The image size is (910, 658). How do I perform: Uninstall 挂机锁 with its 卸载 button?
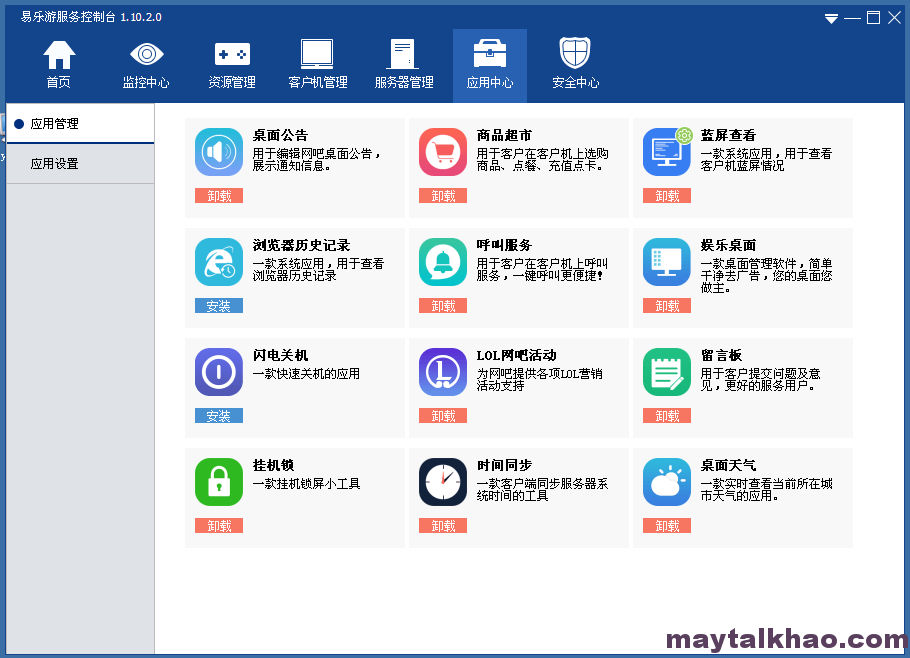click(x=219, y=526)
